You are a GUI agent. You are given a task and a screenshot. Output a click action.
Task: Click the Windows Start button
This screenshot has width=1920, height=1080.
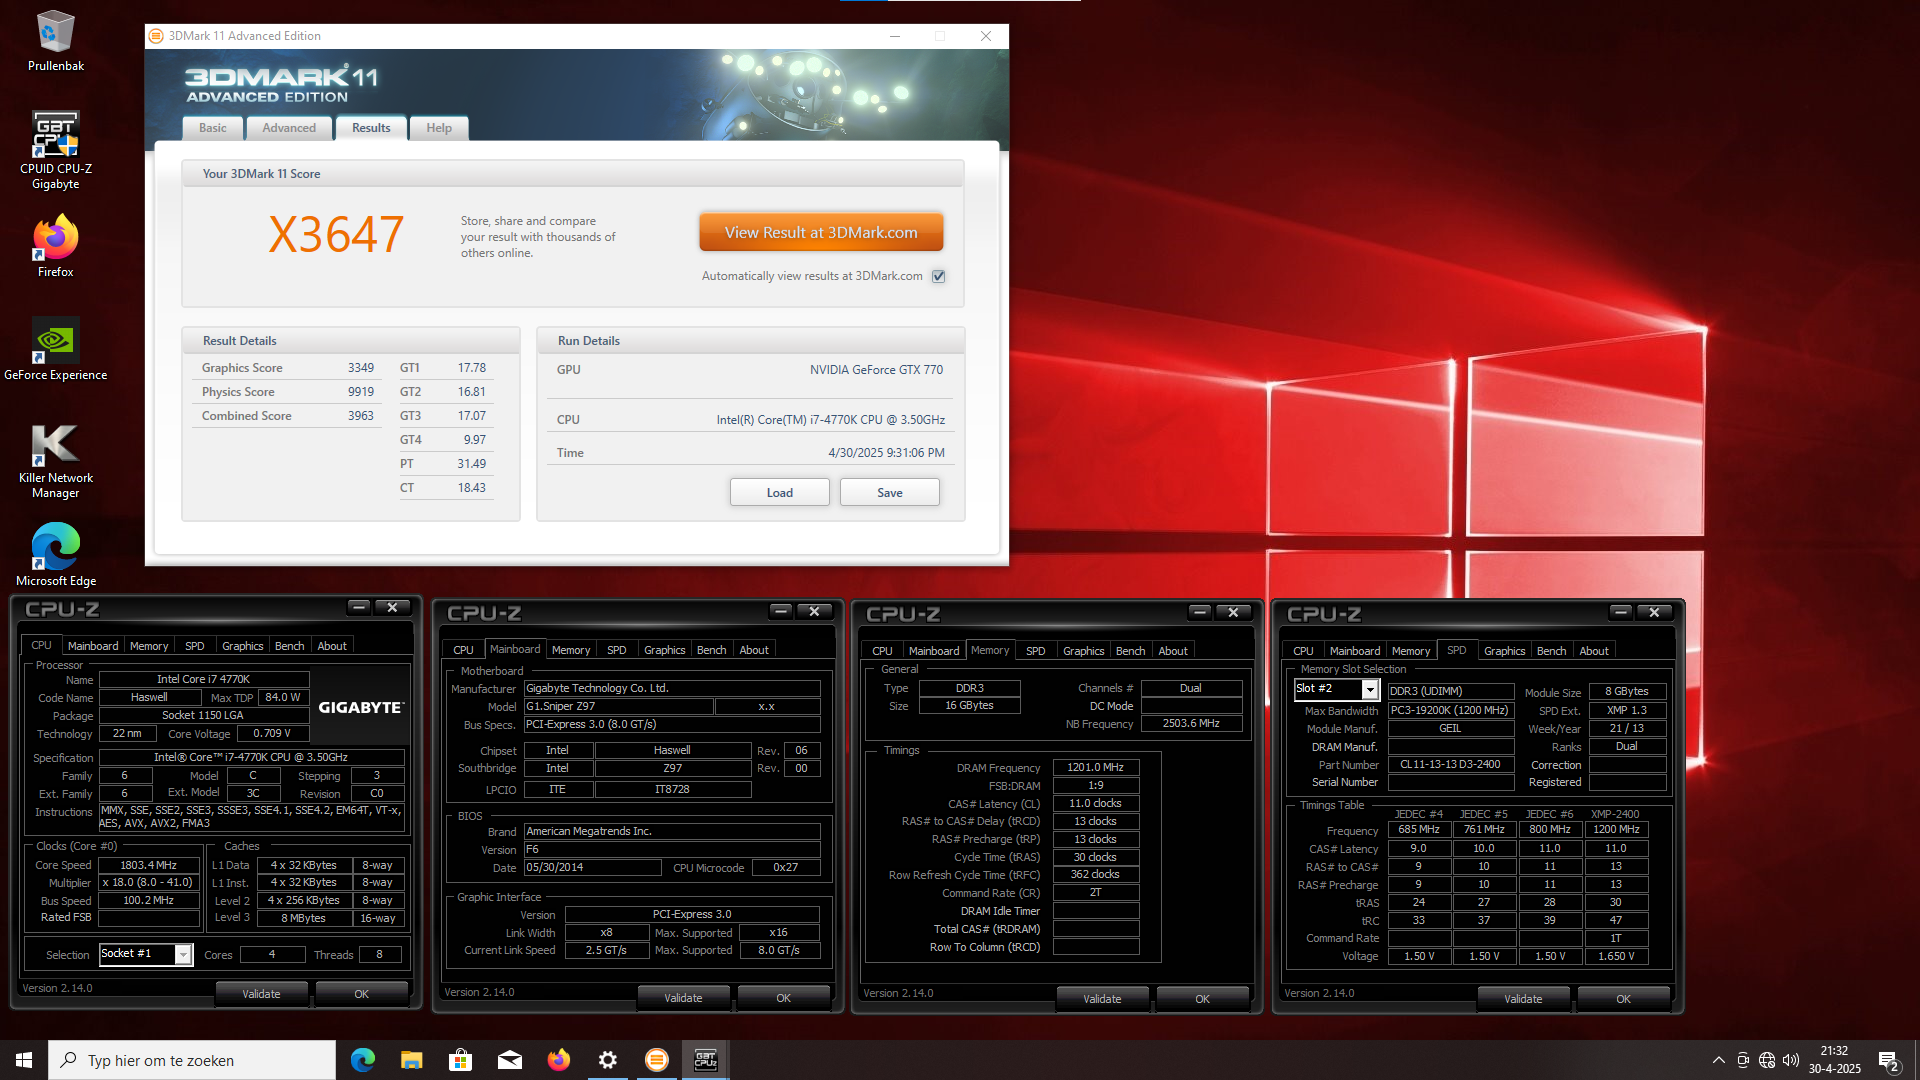[24, 1060]
